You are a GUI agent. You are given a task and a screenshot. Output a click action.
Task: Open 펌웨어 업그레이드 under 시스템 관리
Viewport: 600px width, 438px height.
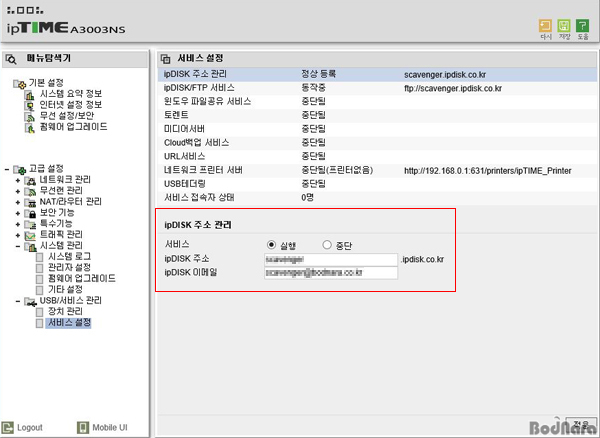tap(82, 278)
